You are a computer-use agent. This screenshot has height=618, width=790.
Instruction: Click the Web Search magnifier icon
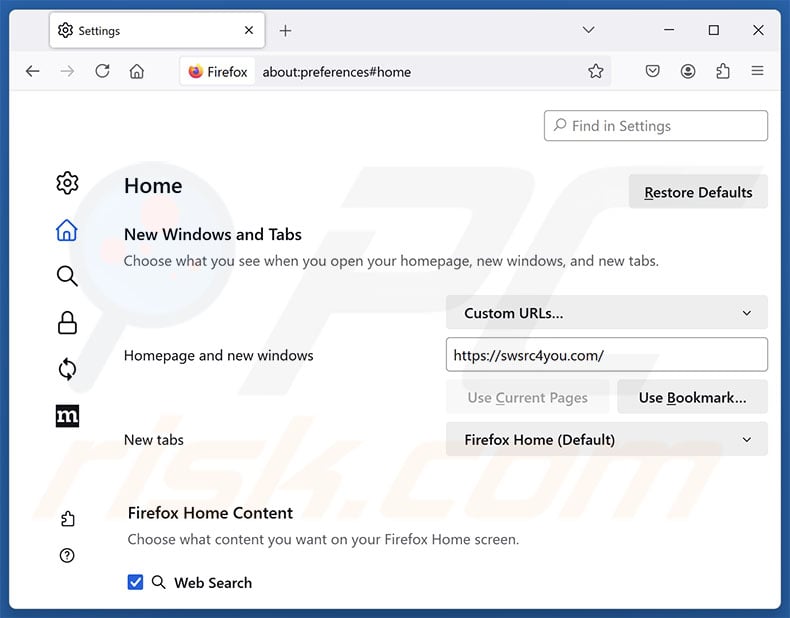coord(159,582)
